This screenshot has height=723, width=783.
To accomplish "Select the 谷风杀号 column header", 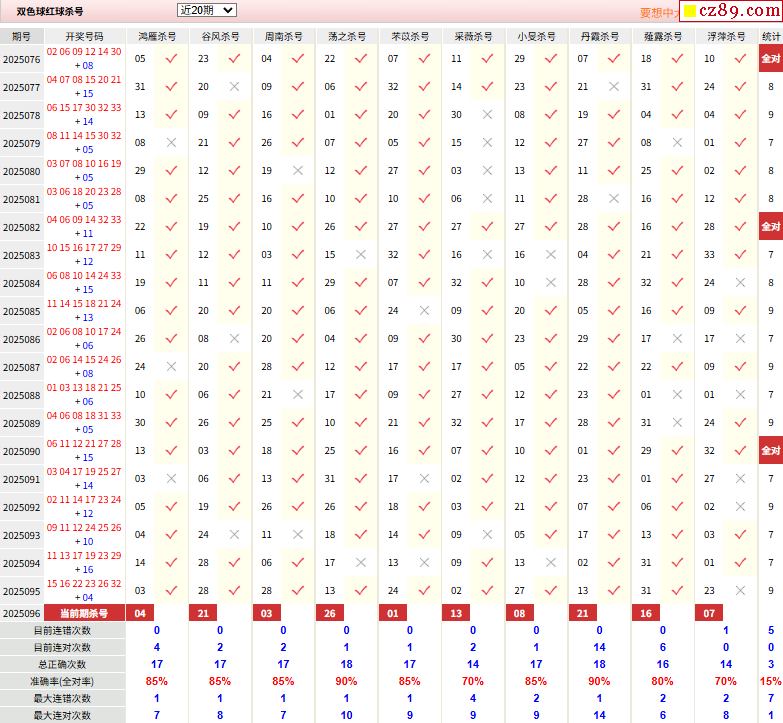I will click(220, 36).
